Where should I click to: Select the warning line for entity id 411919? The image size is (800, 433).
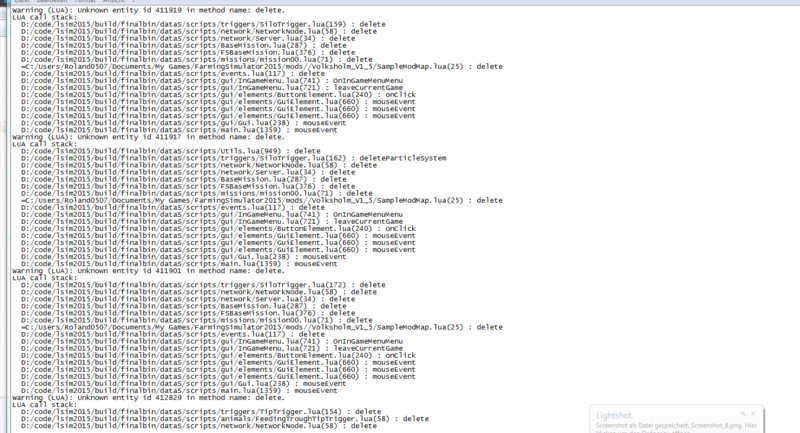click(148, 10)
